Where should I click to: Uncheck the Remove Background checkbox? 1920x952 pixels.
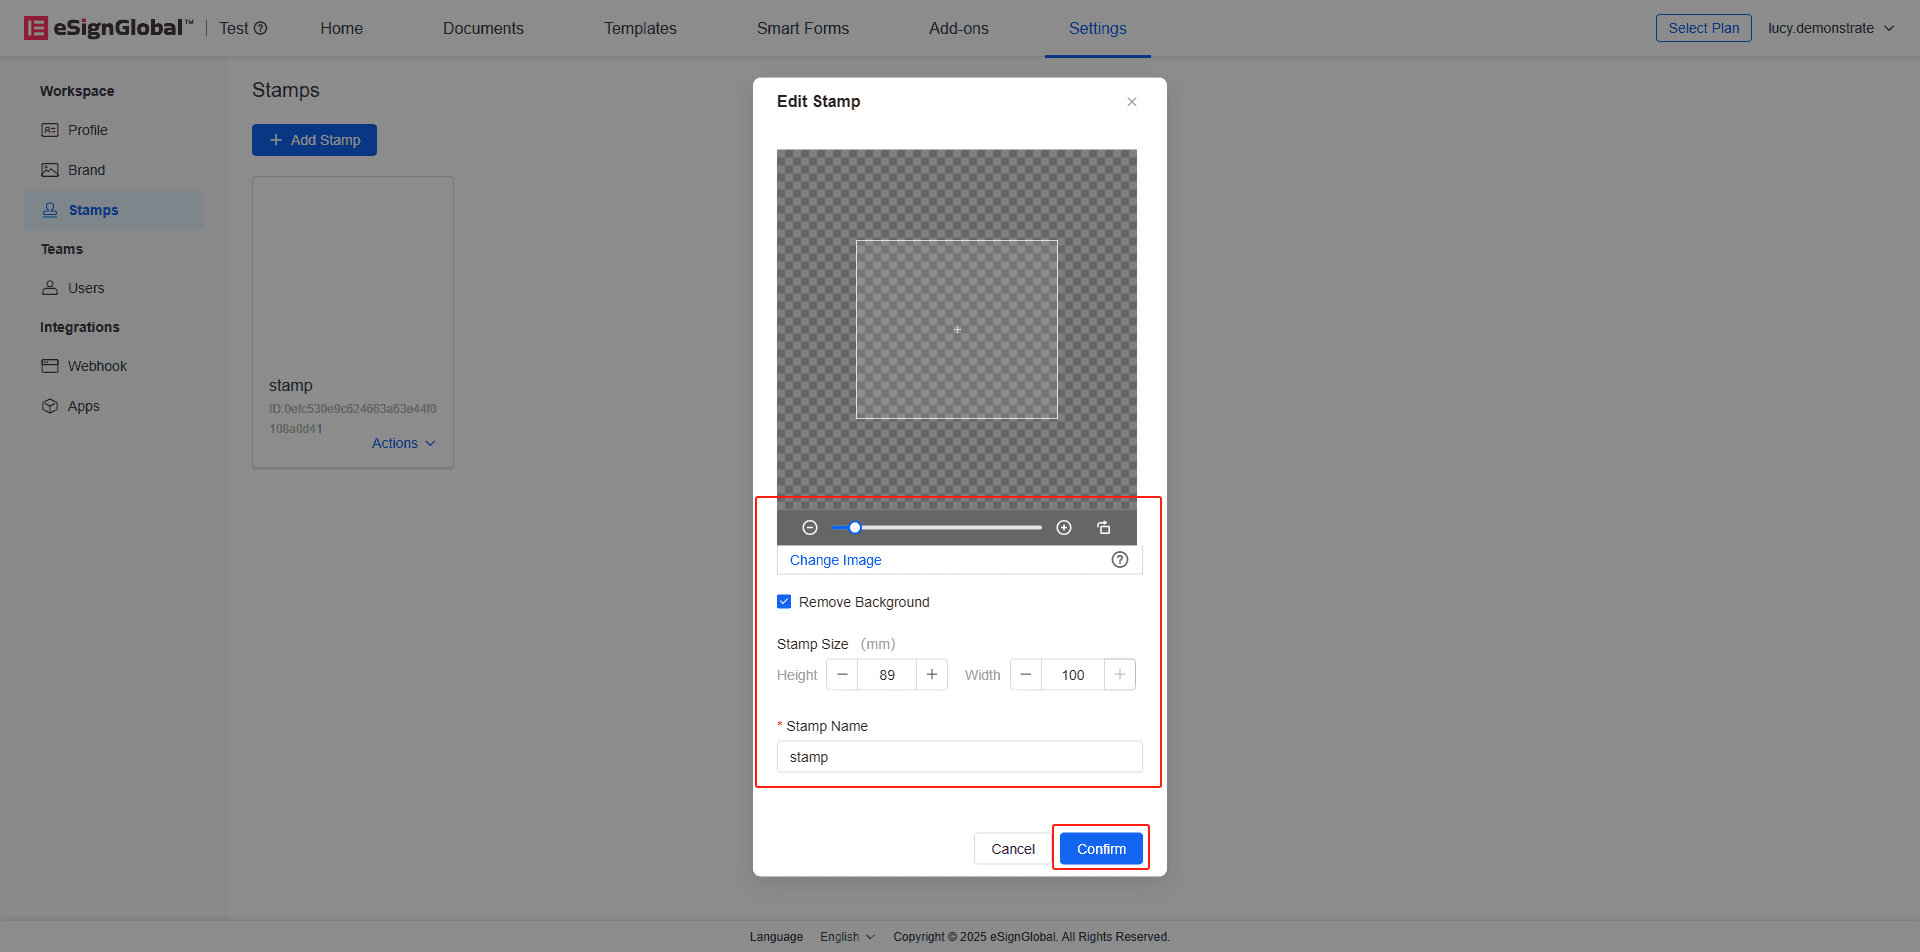tap(784, 602)
